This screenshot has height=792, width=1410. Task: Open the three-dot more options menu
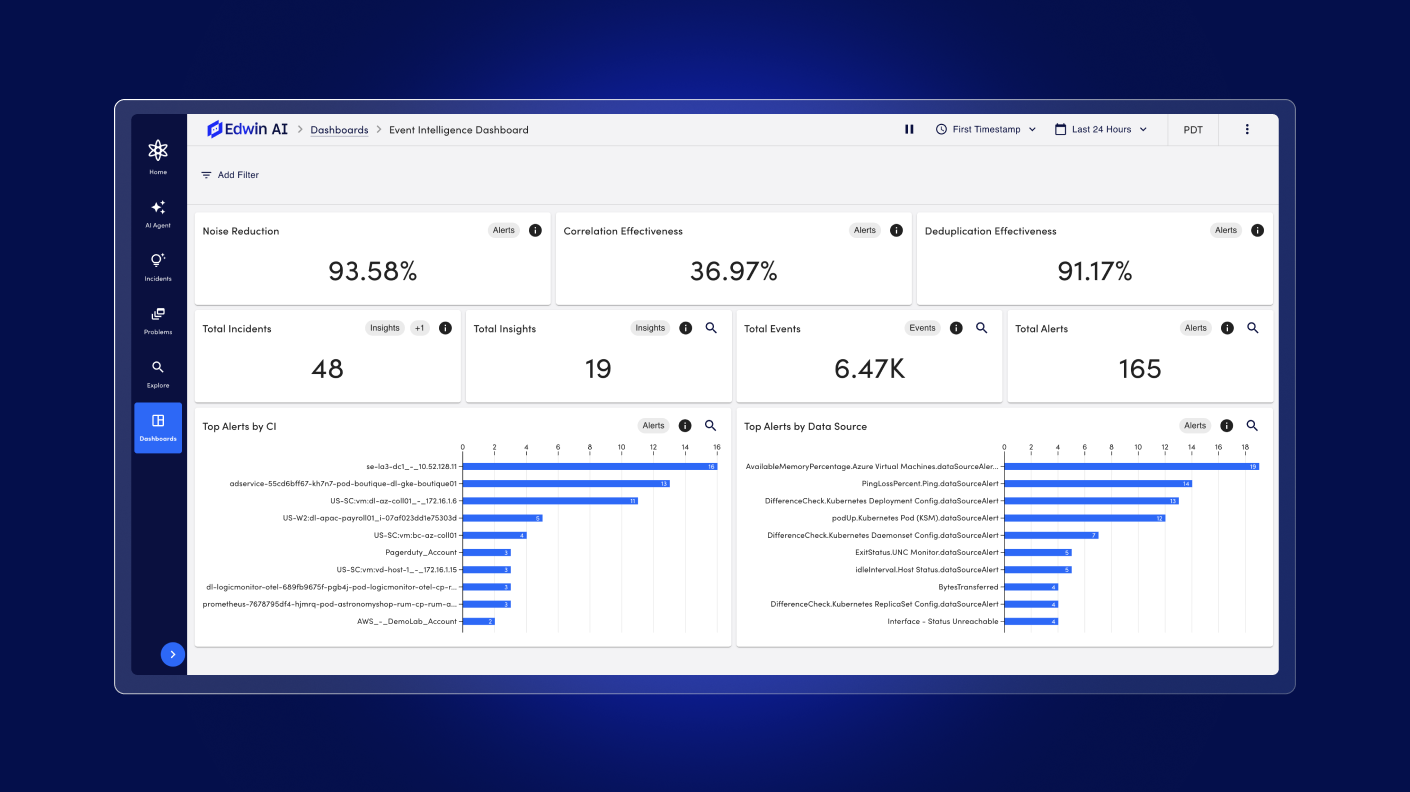coord(1247,129)
